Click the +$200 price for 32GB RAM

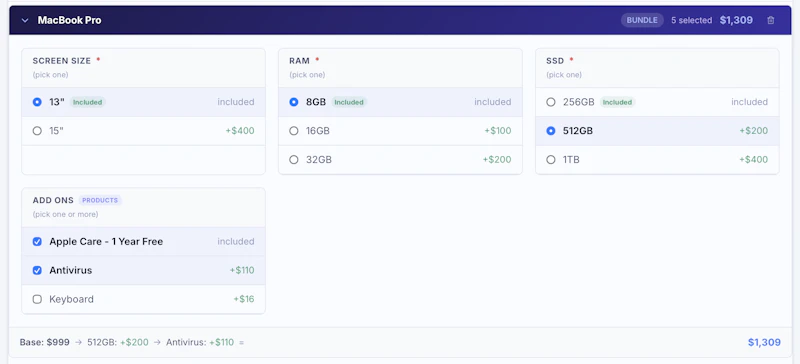point(497,160)
